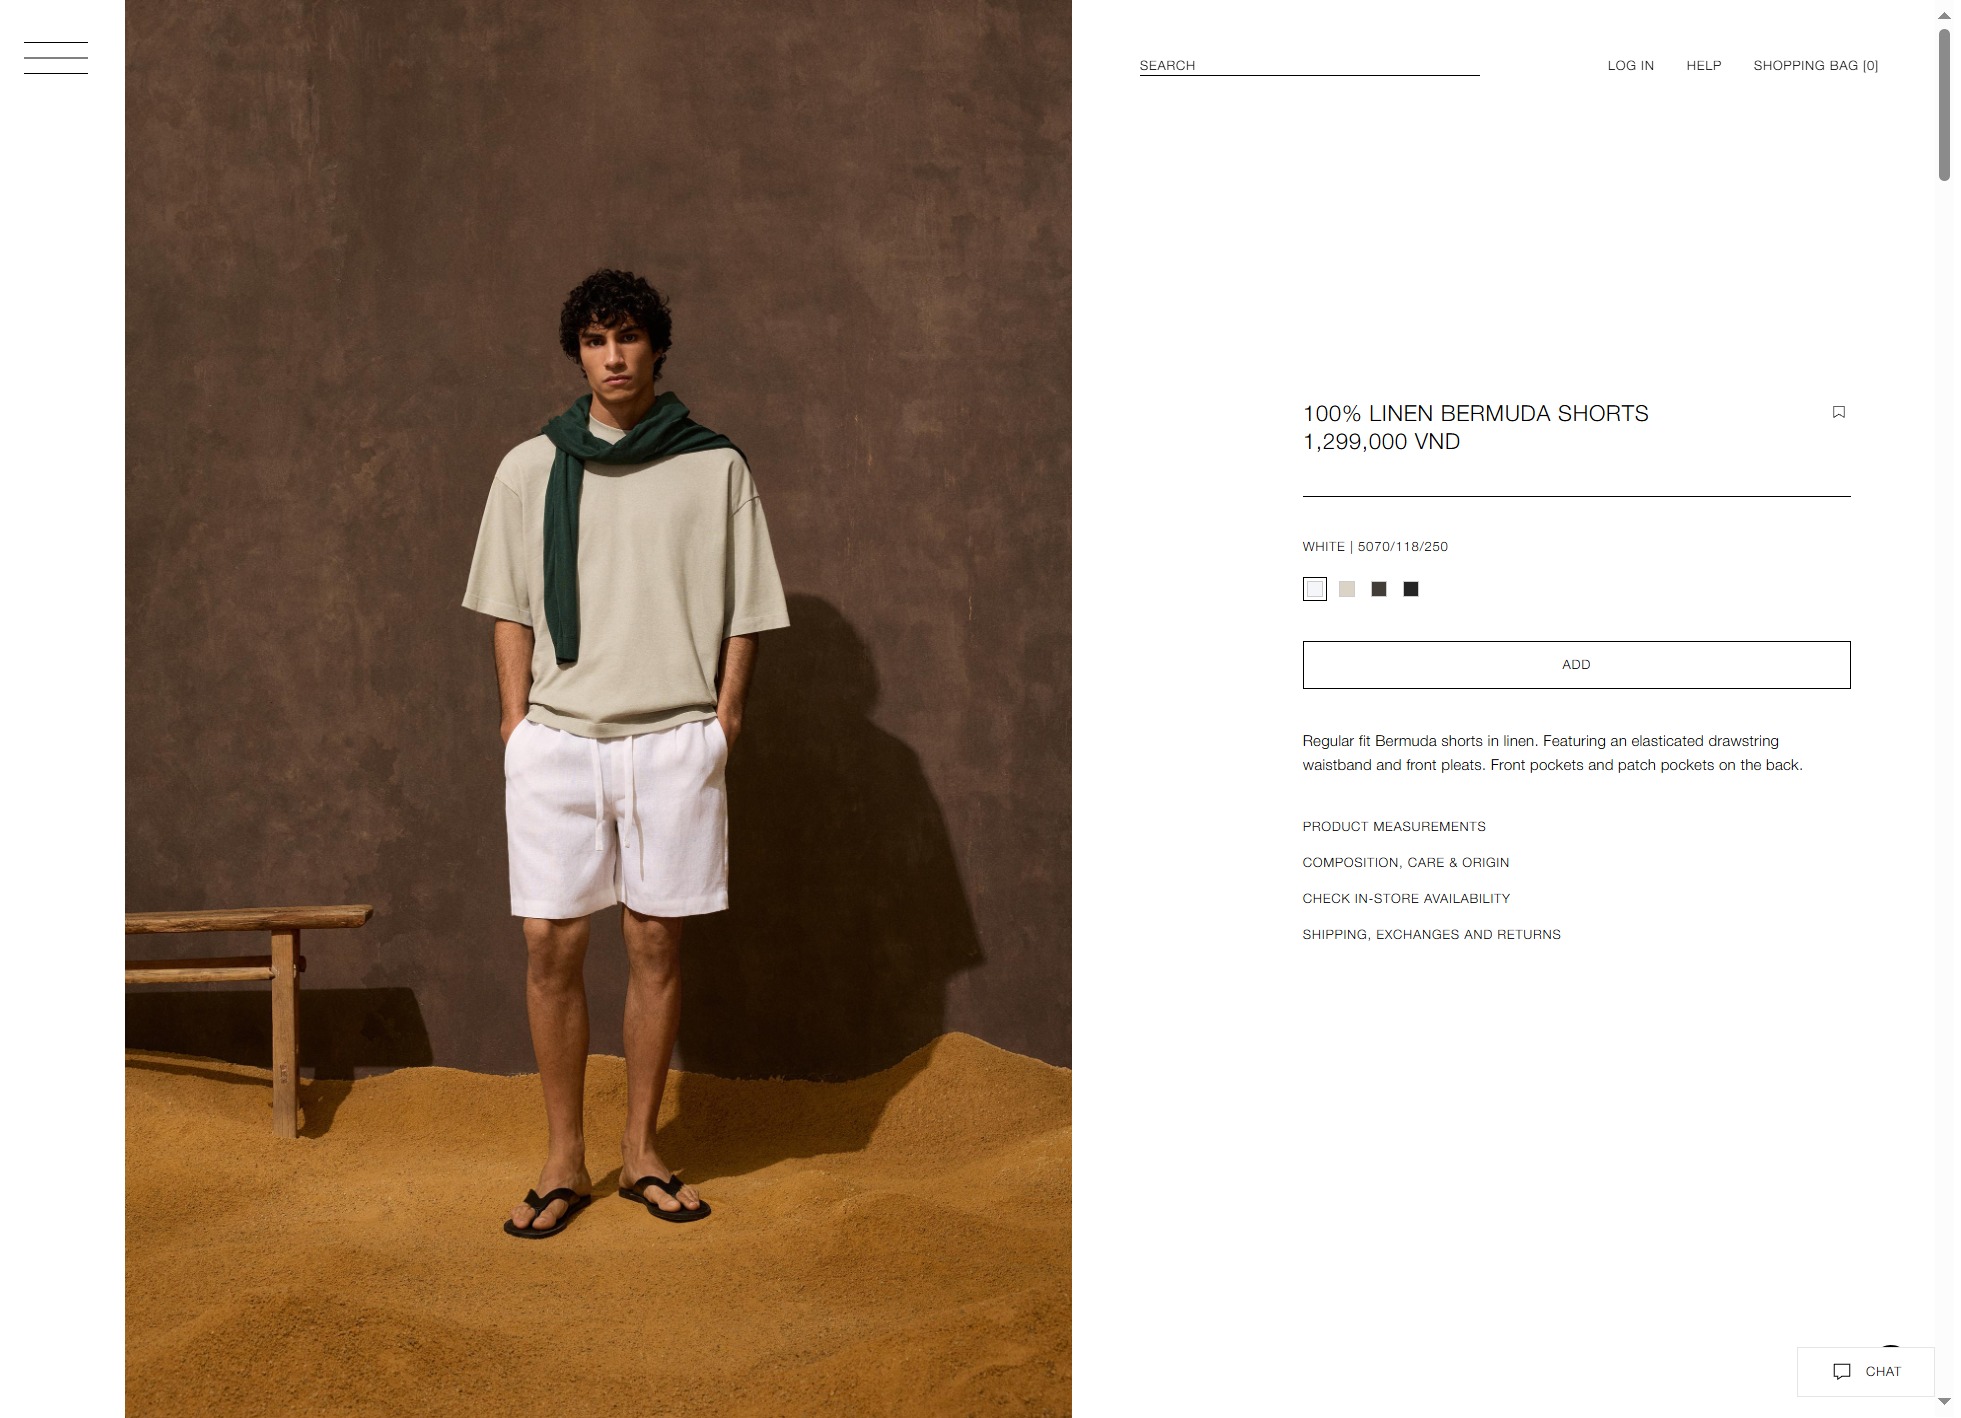Image resolution: width=1961 pixels, height=1418 pixels.
Task: Select the white color swatch
Action: click(1314, 589)
